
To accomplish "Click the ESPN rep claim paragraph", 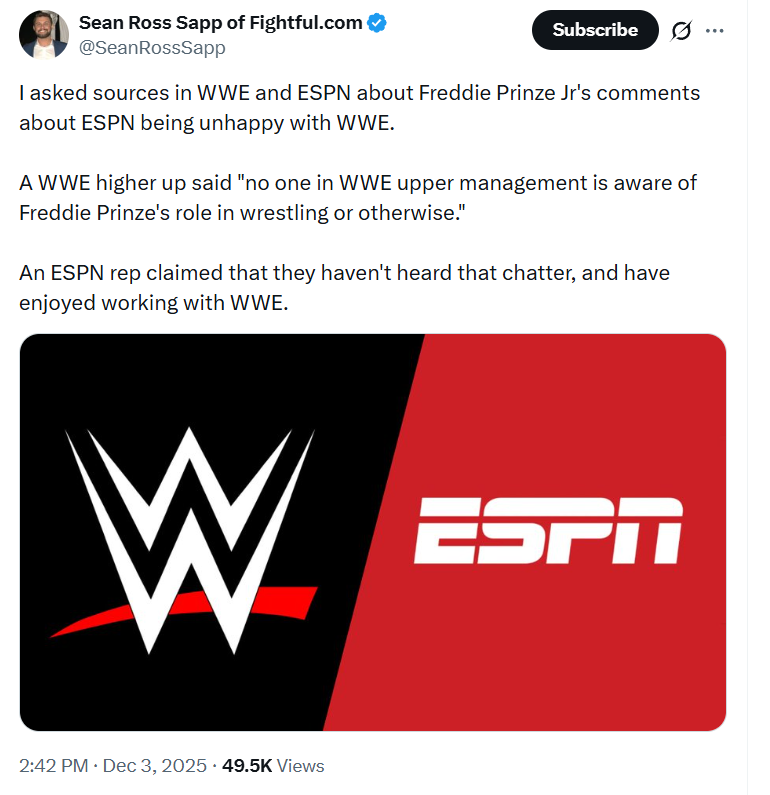I will [346, 288].
